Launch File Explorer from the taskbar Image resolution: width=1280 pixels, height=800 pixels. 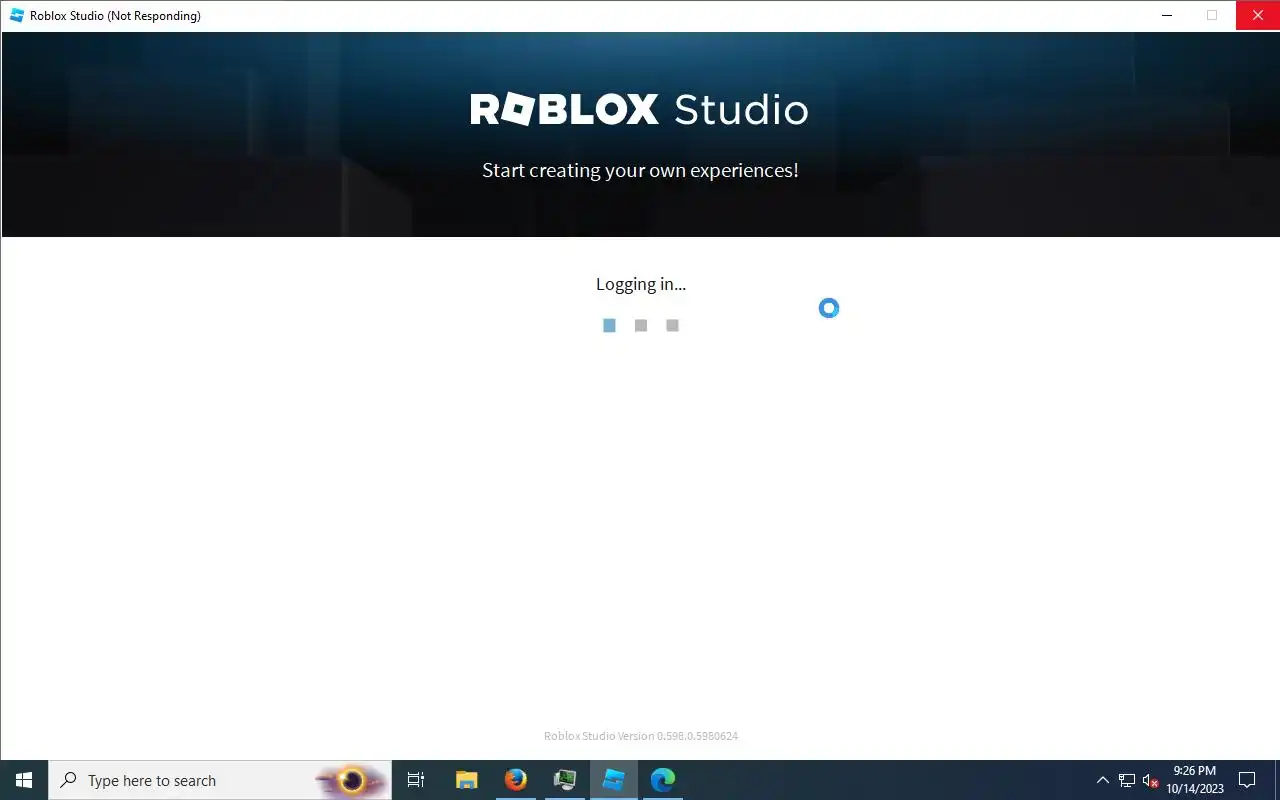point(466,780)
